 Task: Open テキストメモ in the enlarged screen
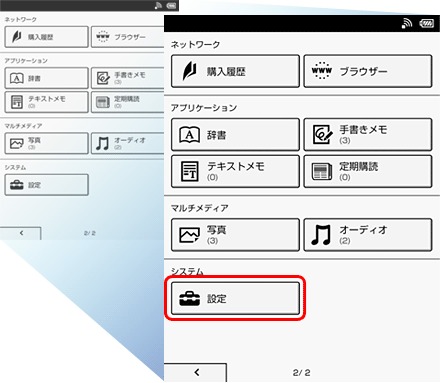[x=235, y=171]
